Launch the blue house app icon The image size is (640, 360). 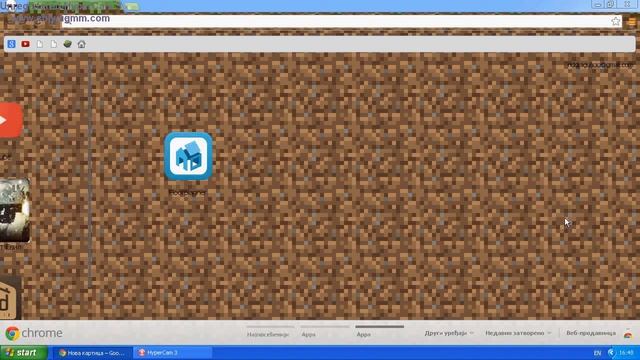(188, 156)
